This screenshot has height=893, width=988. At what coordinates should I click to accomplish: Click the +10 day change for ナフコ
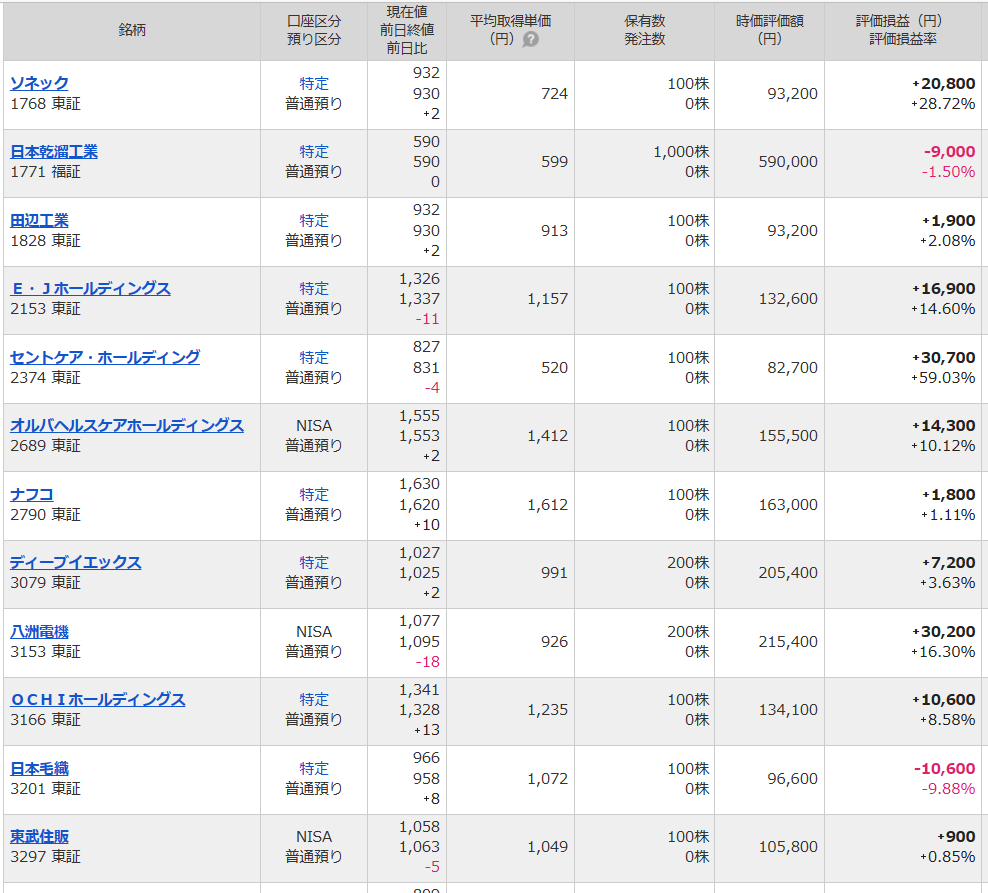[427, 525]
